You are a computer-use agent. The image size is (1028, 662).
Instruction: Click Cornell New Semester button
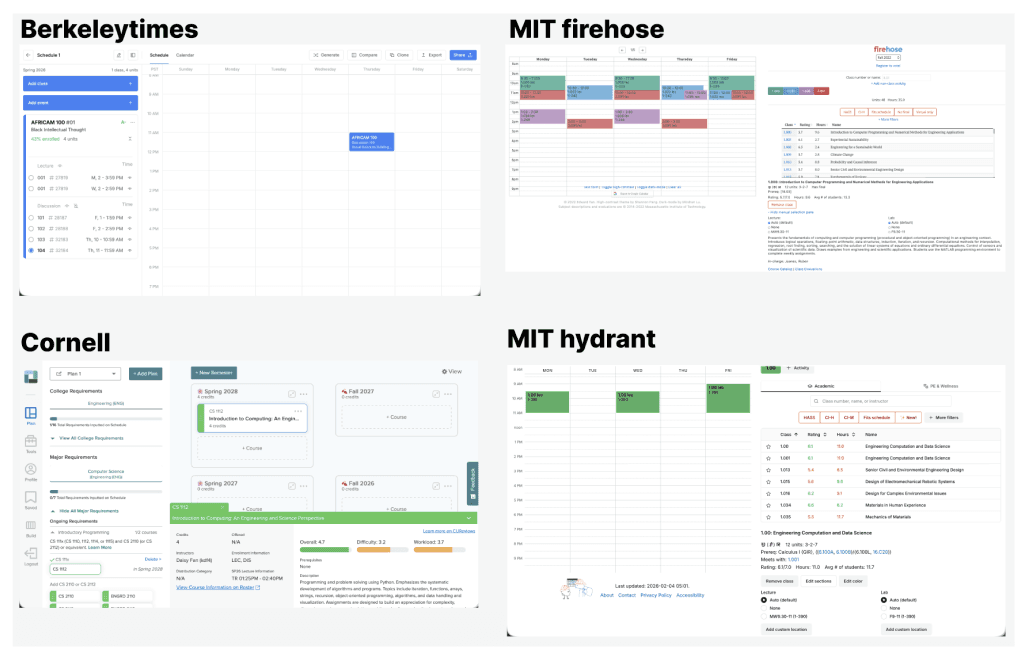pos(214,373)
